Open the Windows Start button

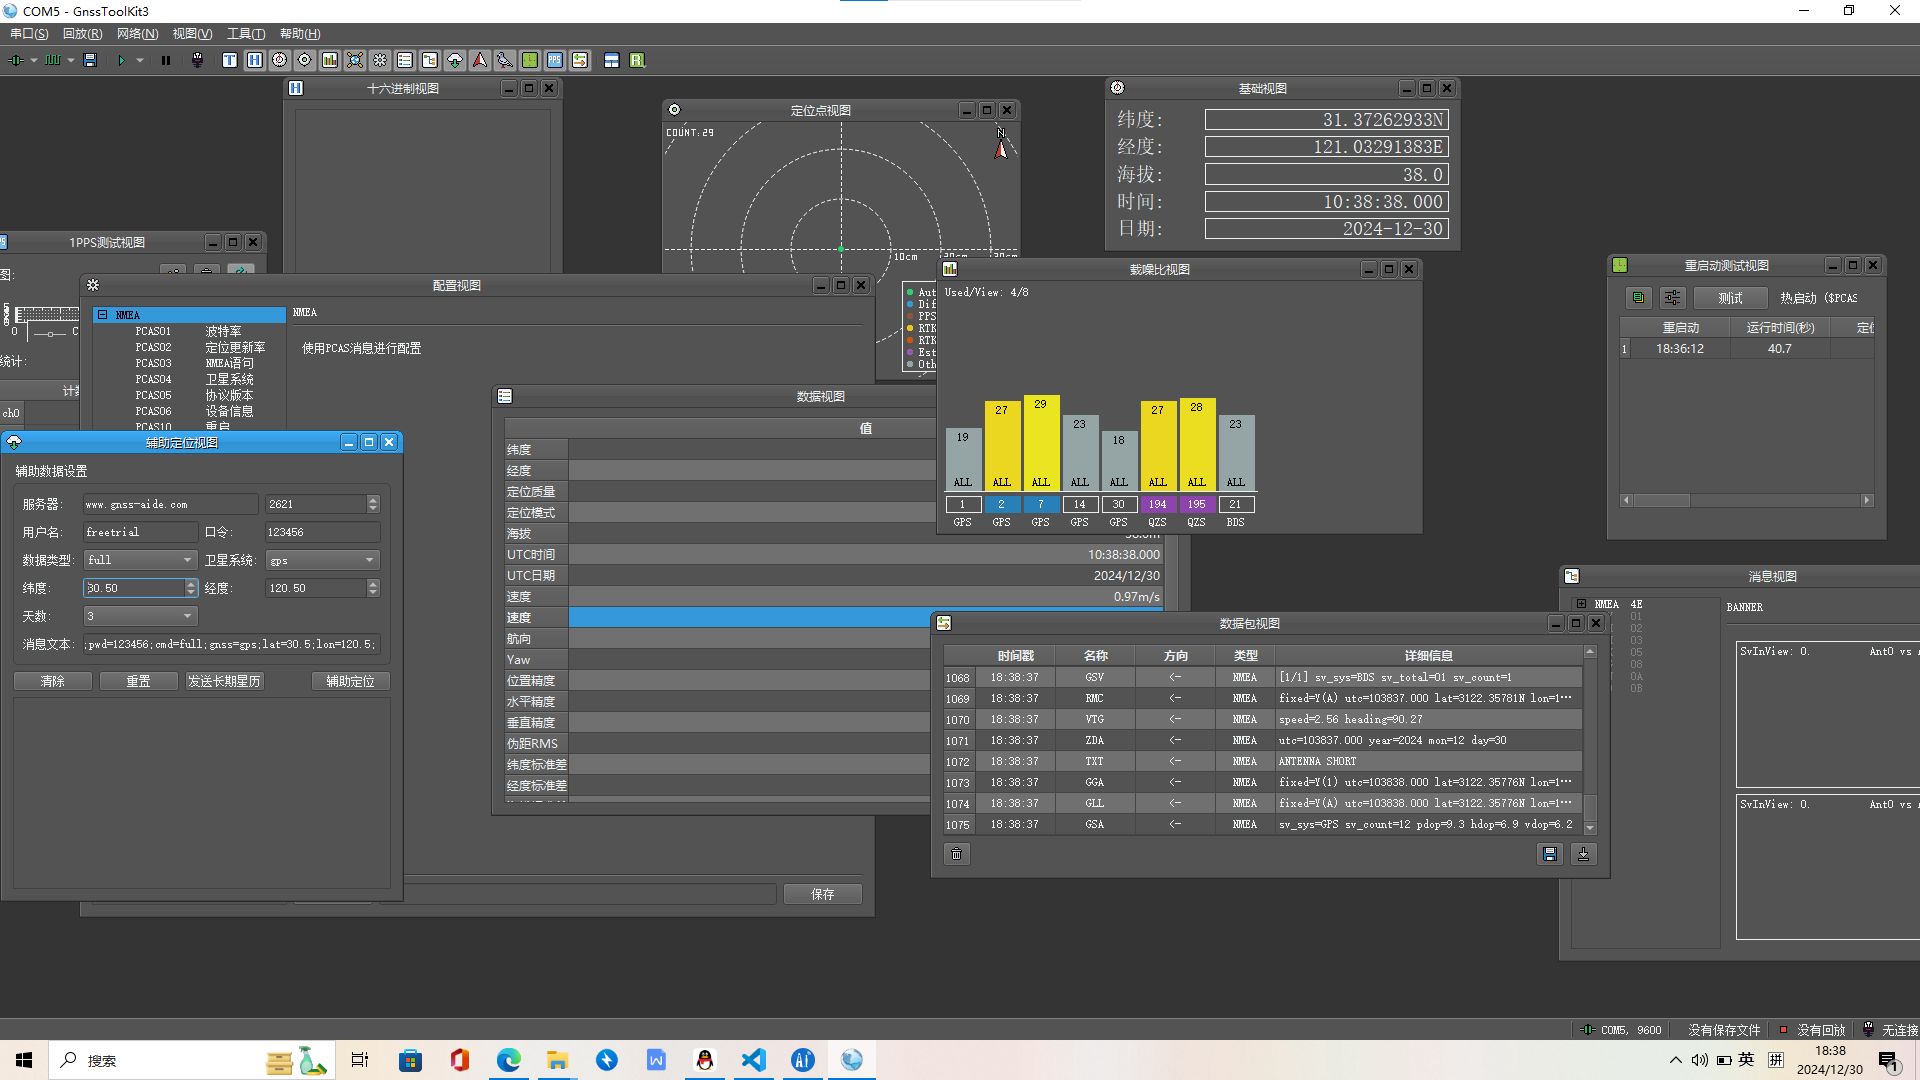coord(24,1060)
